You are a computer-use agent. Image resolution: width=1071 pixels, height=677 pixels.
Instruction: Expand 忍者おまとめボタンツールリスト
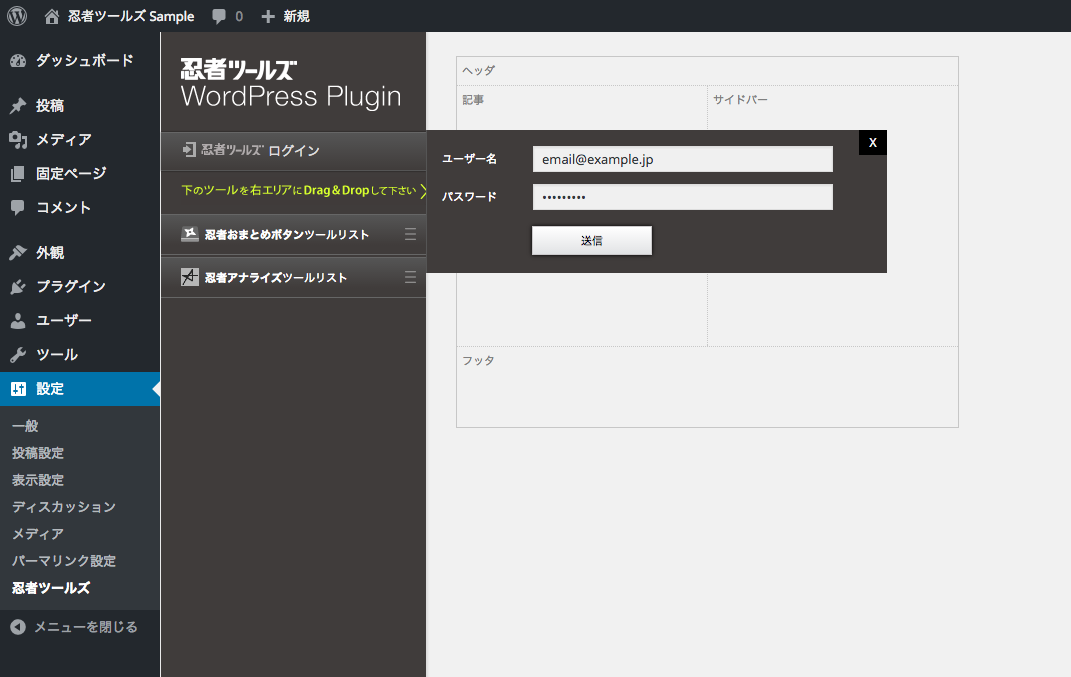[x=293, y=234]
